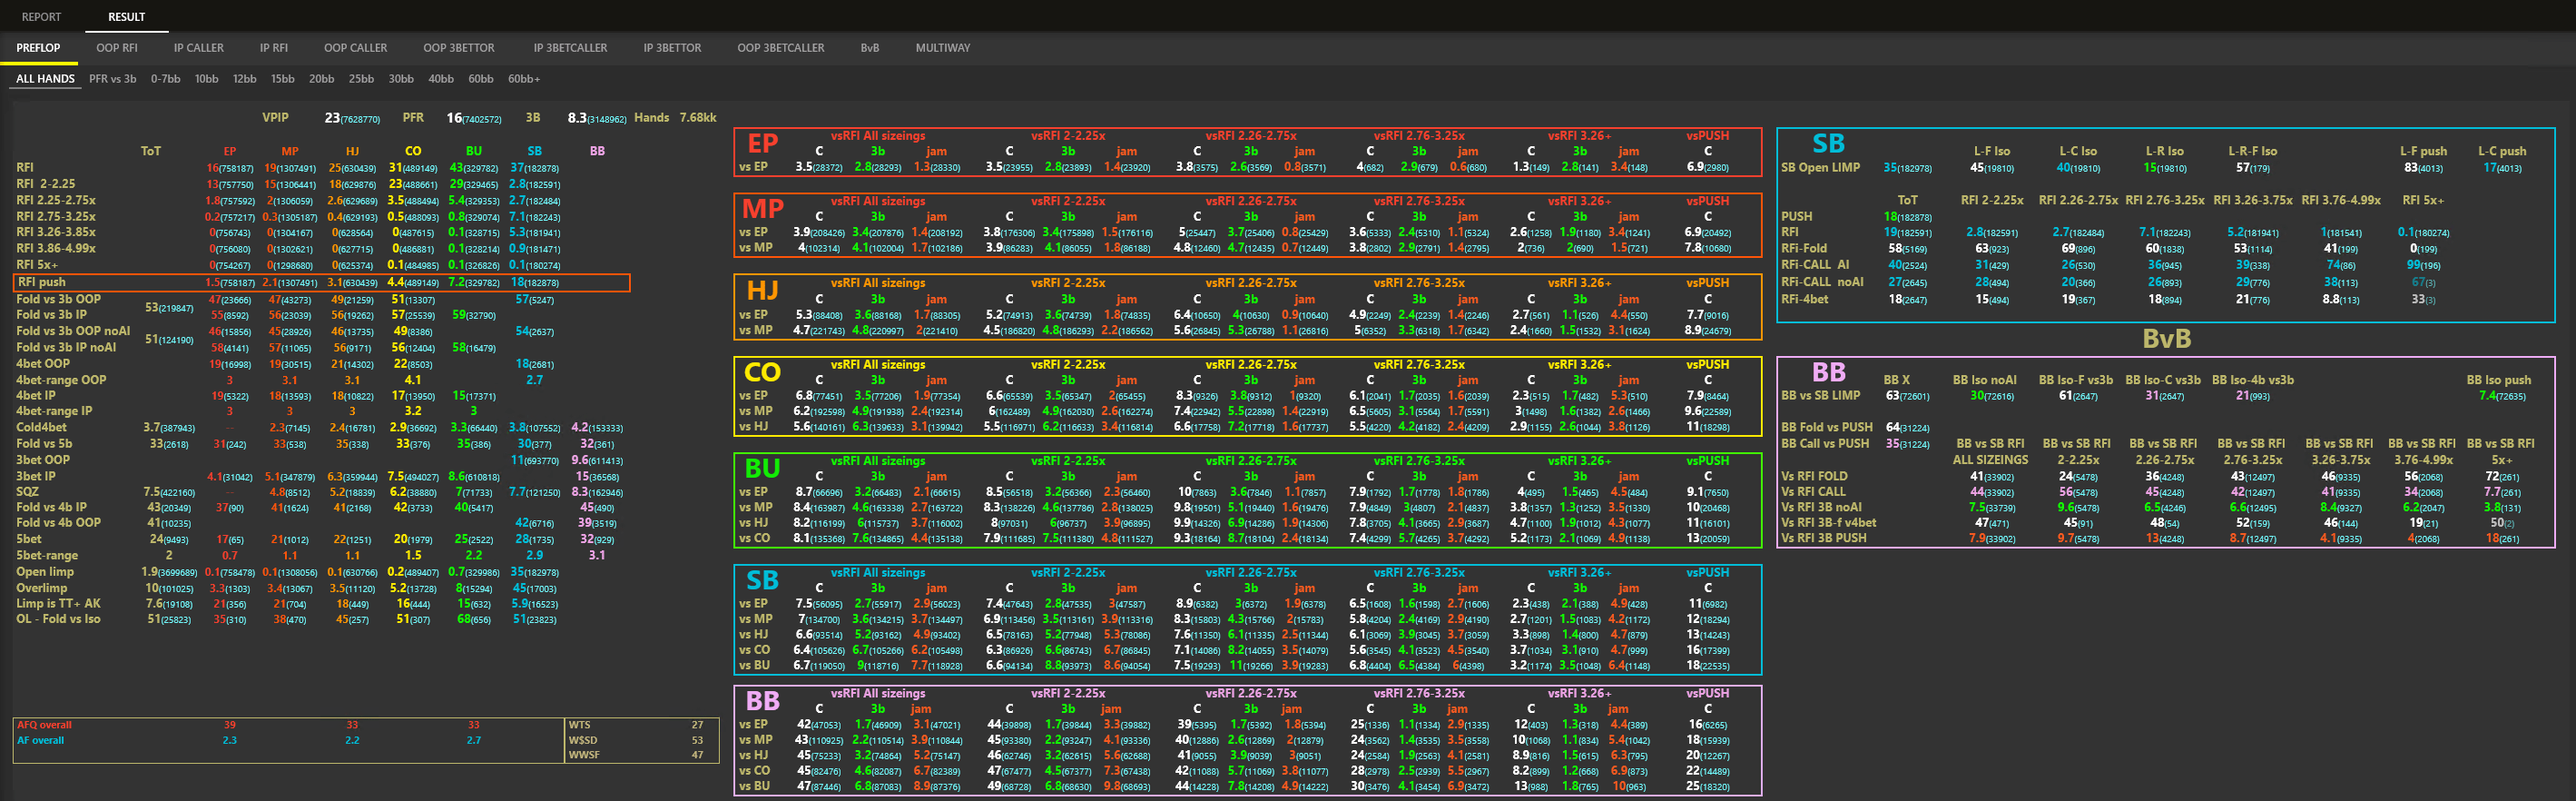Open the OOP RFI tab

[x=117, y=48]
